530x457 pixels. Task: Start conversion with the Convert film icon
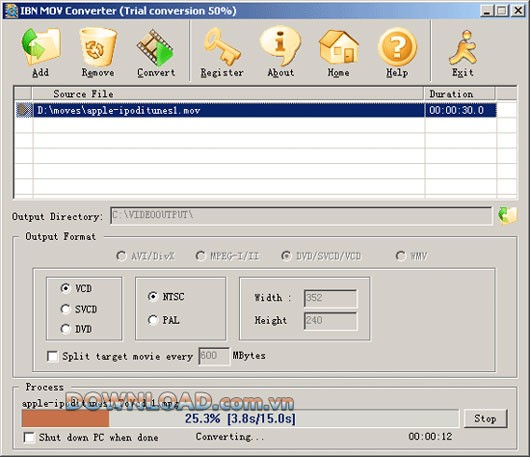tap(155, 47)
